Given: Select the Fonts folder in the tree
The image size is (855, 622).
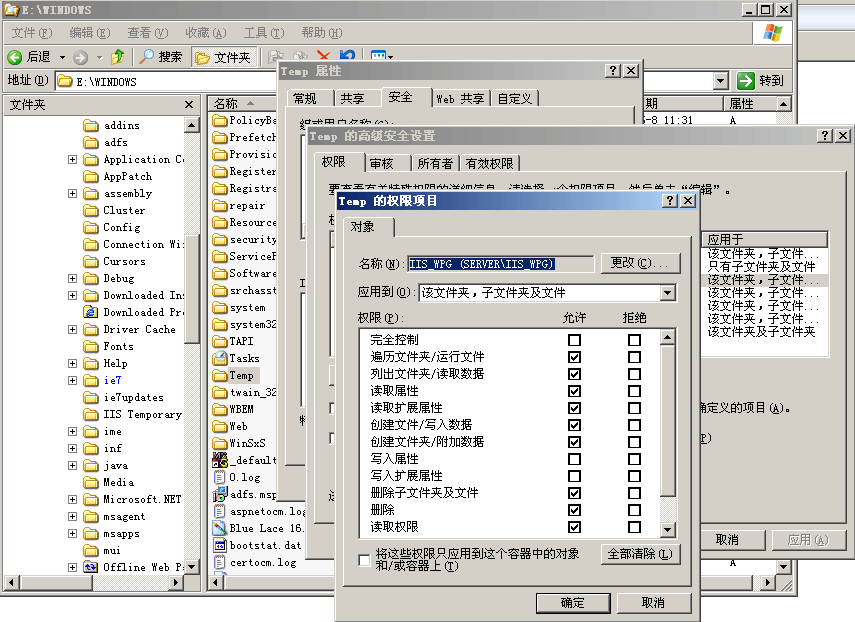Looking at the screenshot, I should click(118, 346).
